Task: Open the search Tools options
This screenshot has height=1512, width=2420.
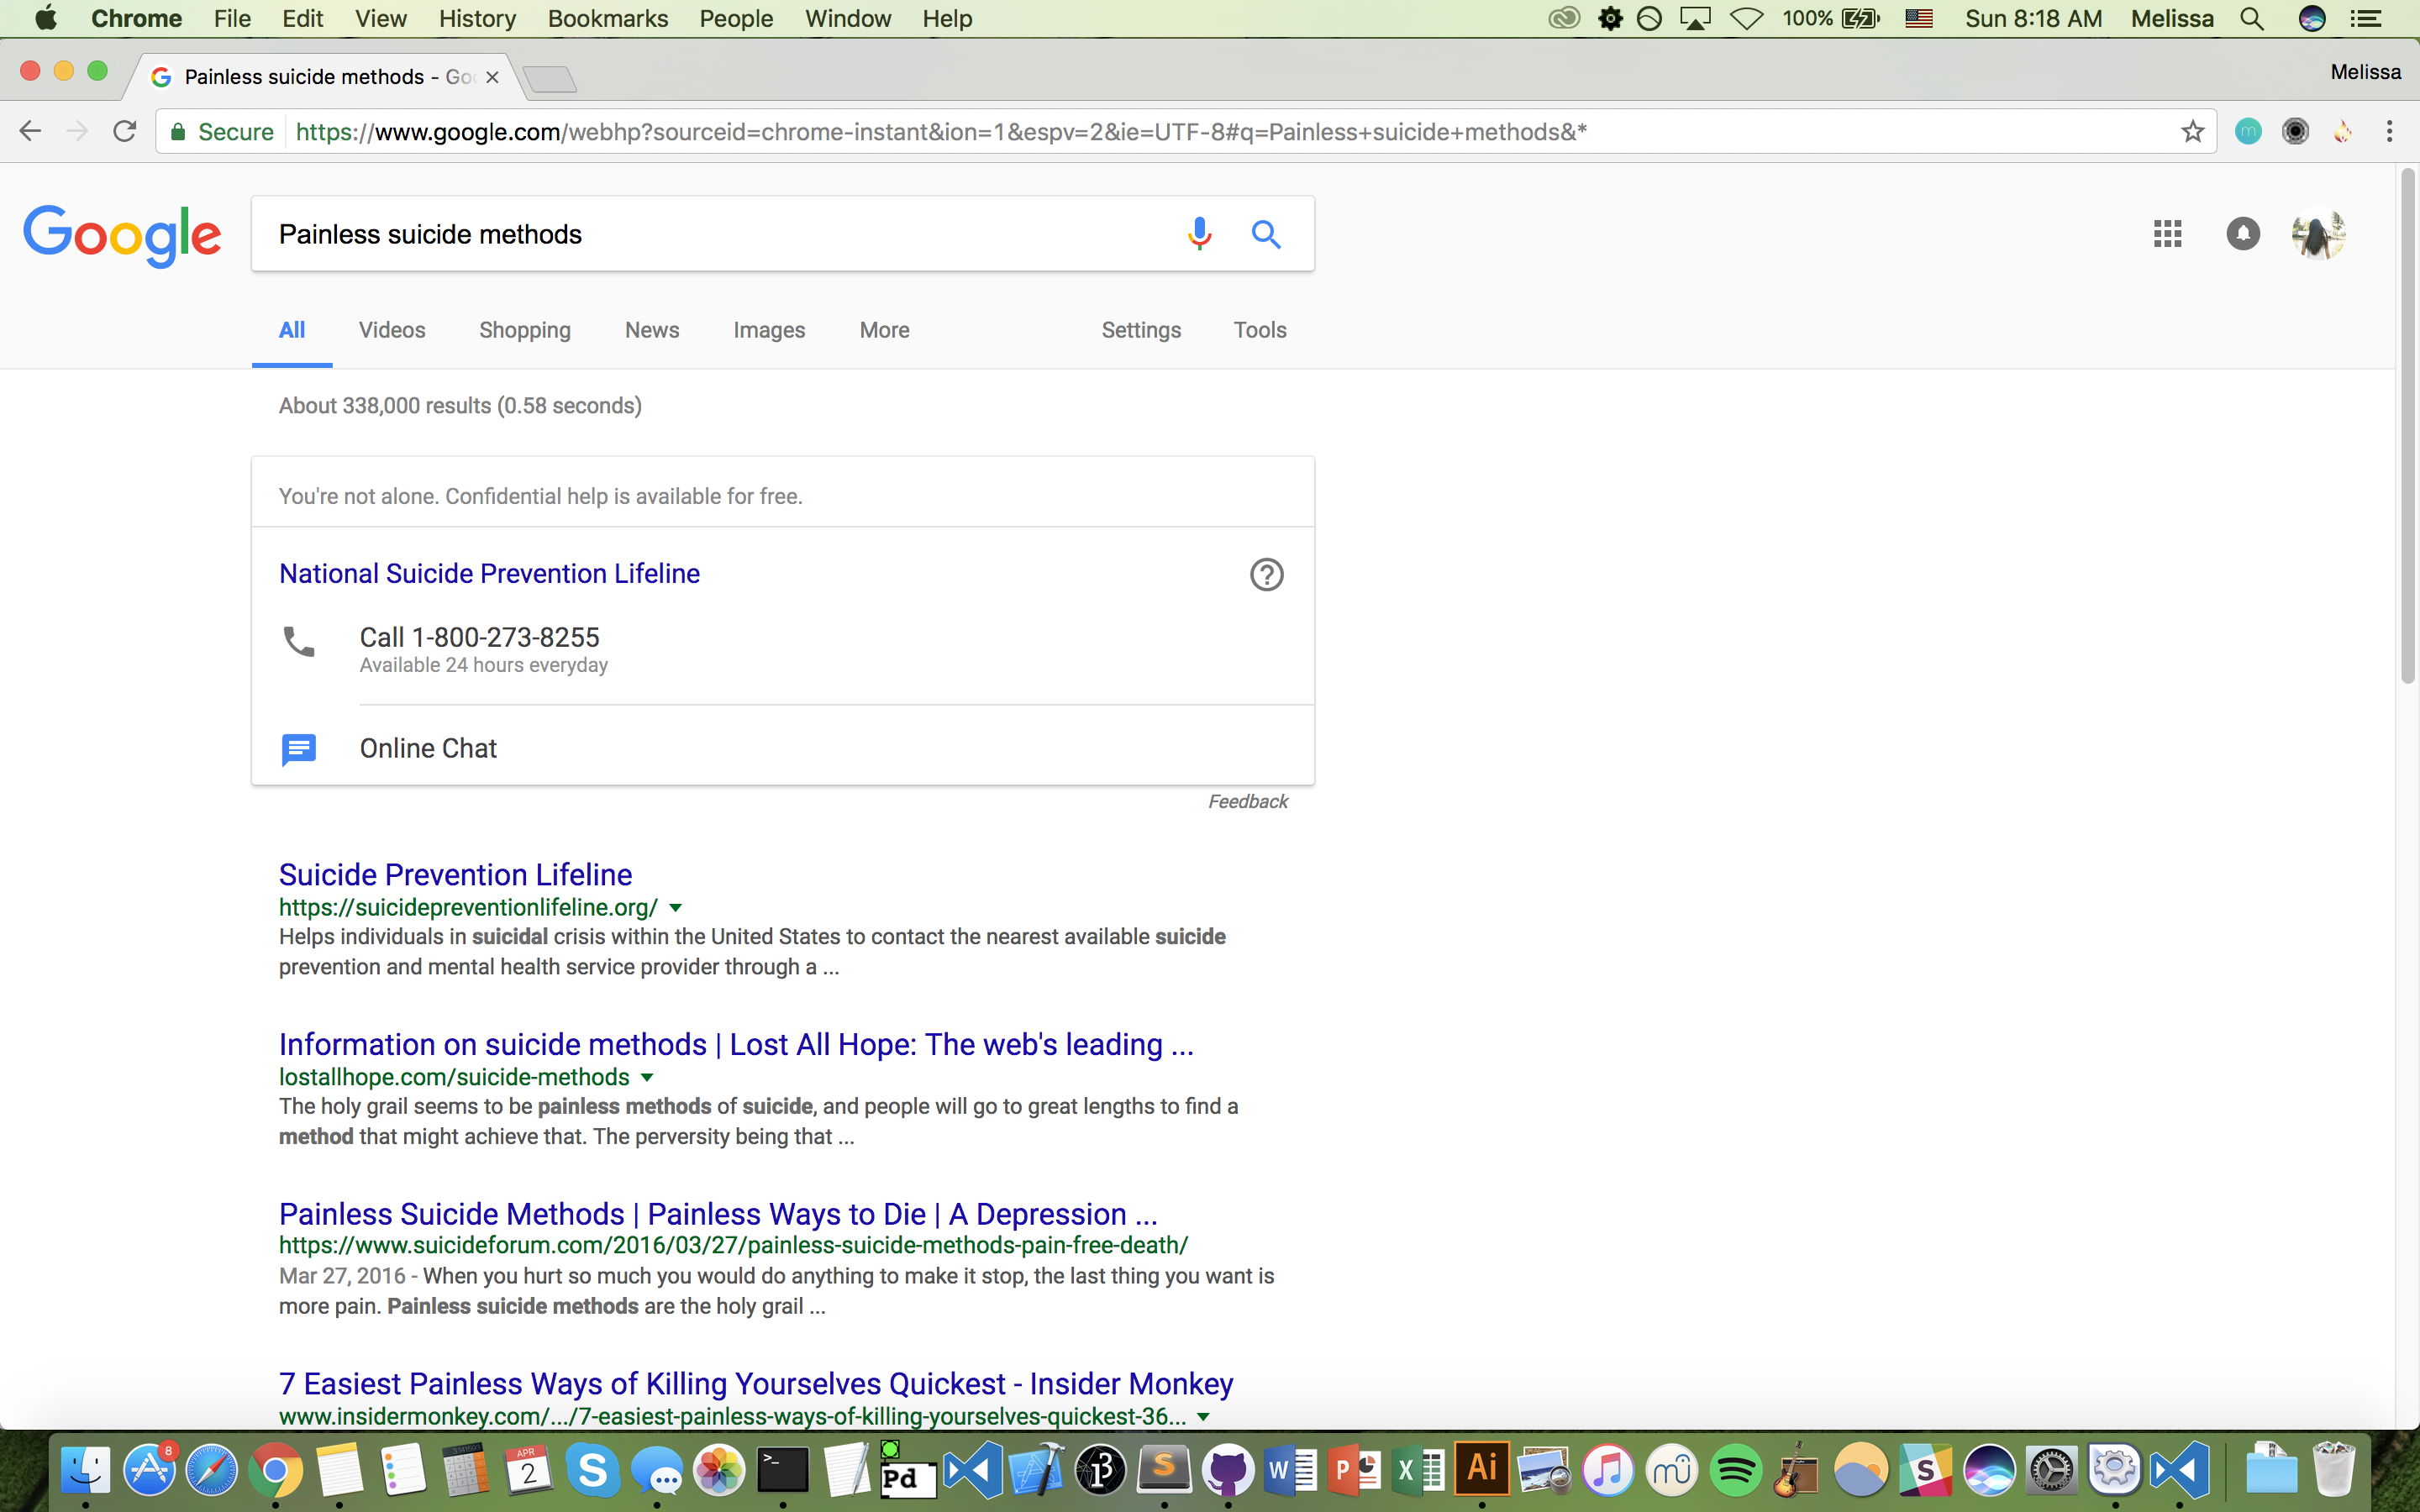Action: [1259, 330]
